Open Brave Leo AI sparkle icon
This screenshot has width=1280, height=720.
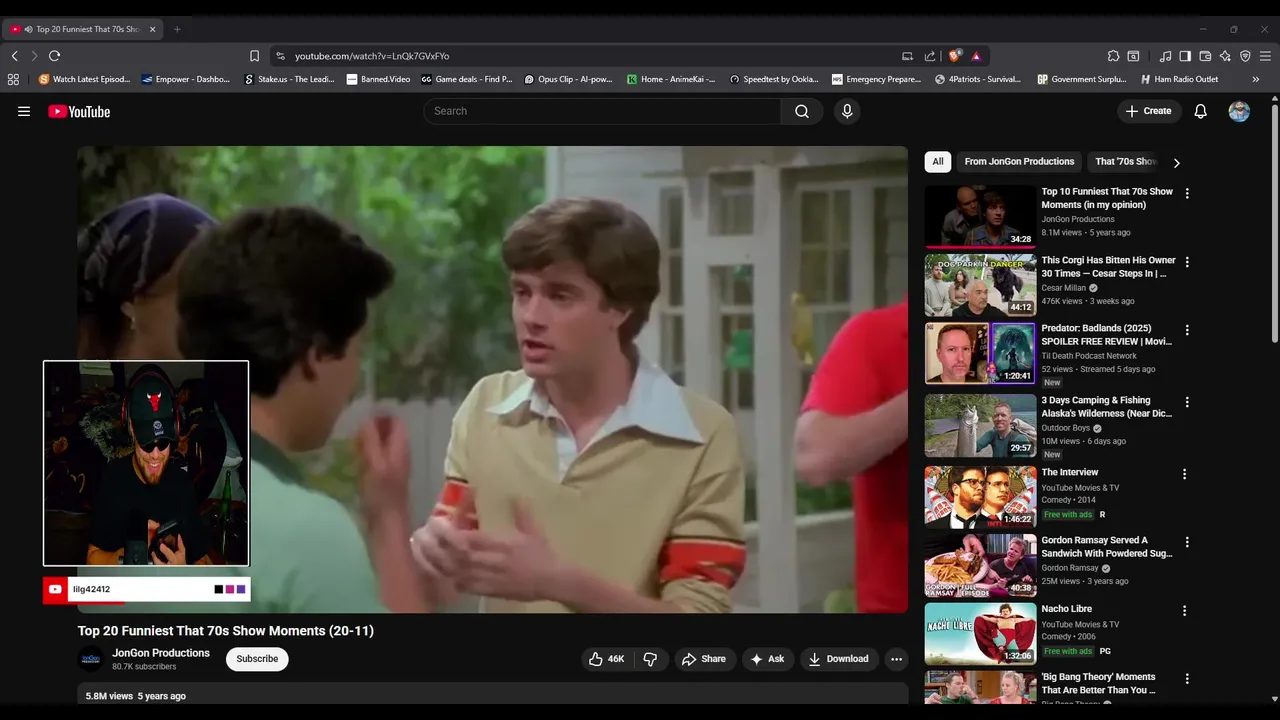tap(1225, 56)
